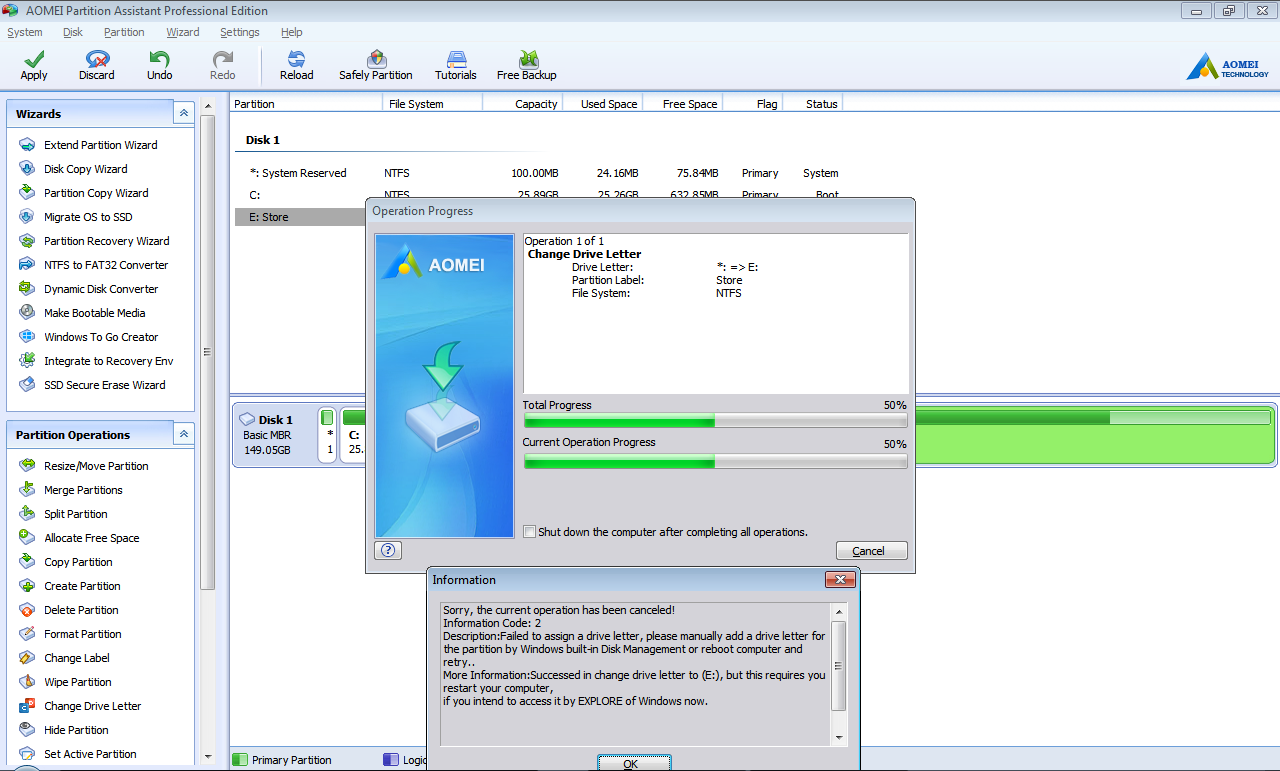Open the Partition menu
Viewport: 1280px width, 771px height.
pos(124,32)
